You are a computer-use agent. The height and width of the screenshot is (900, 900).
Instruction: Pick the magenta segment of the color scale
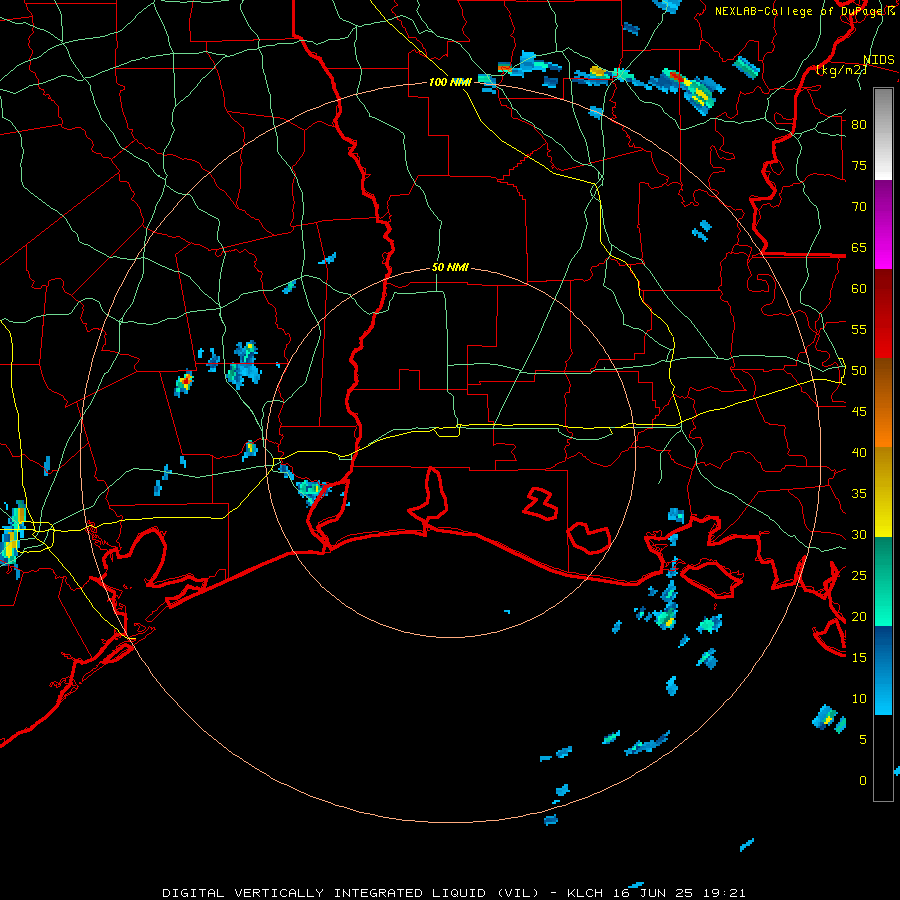[883, 224]
